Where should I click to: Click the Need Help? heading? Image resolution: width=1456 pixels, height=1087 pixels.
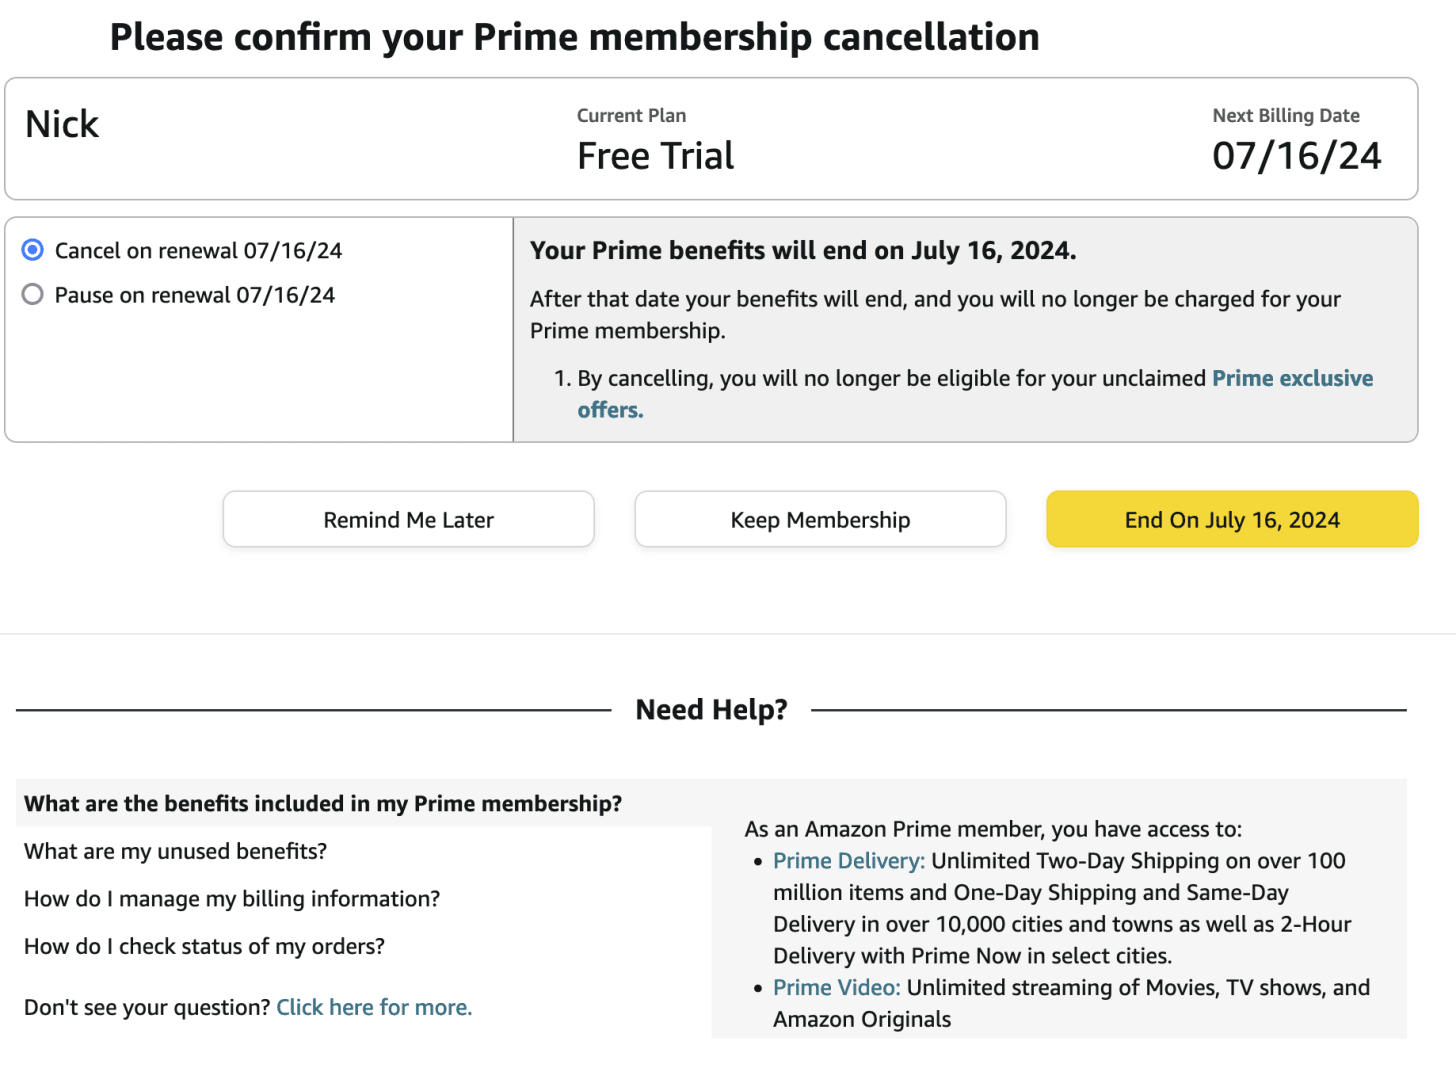712,710
